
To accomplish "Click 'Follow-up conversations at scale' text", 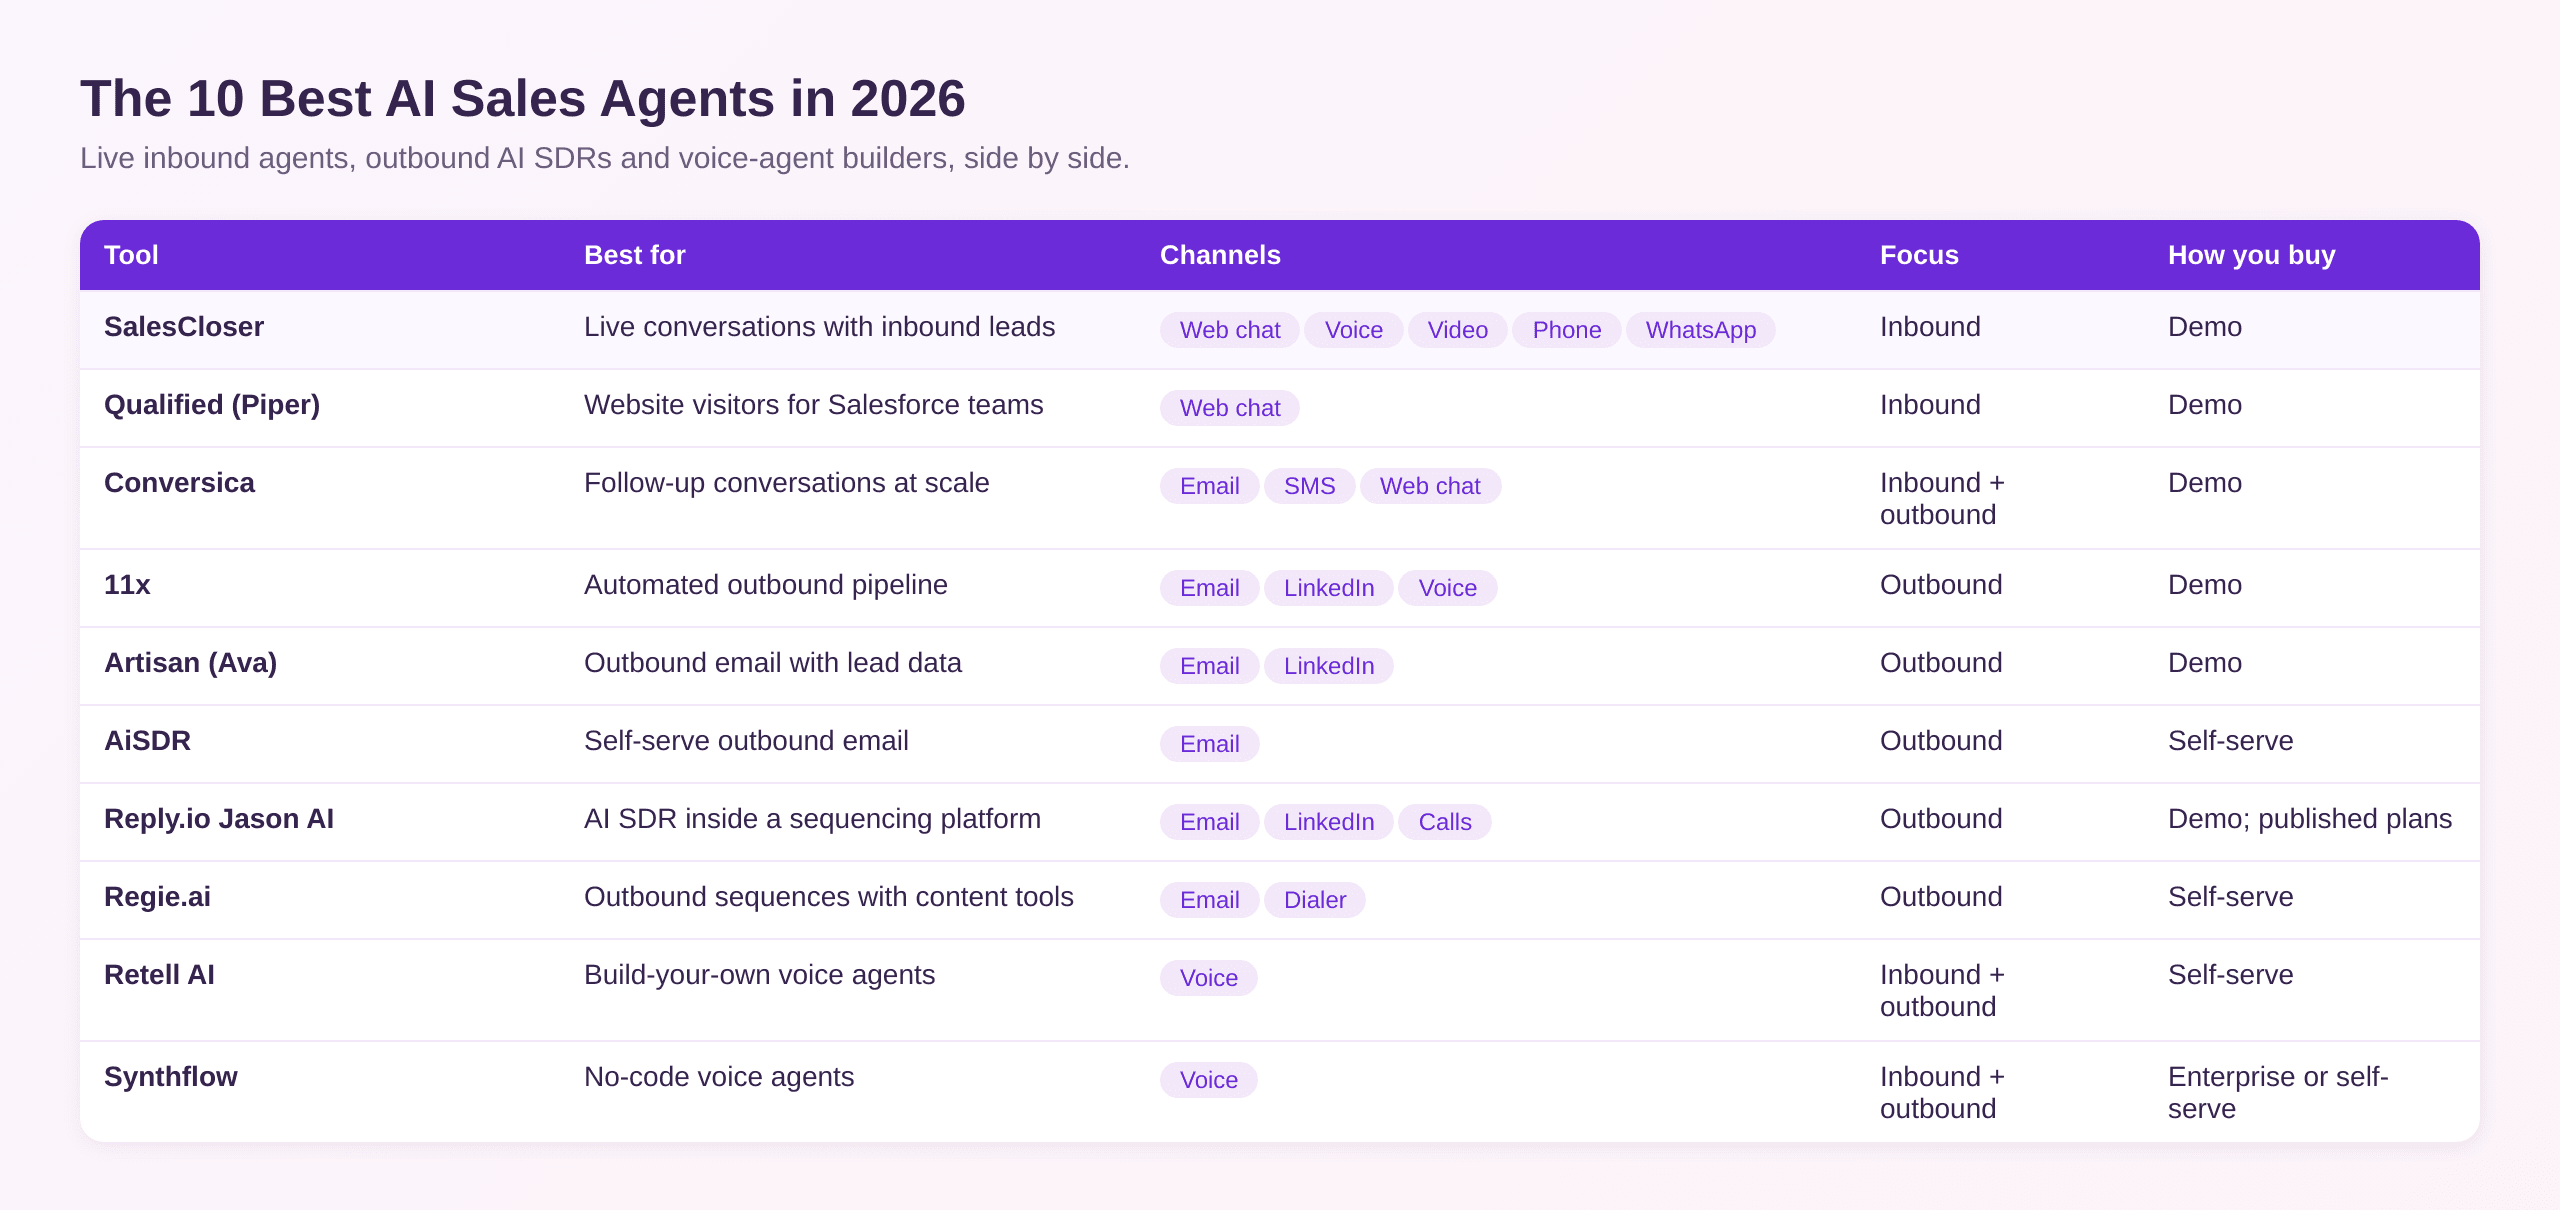I will point(786,483).
